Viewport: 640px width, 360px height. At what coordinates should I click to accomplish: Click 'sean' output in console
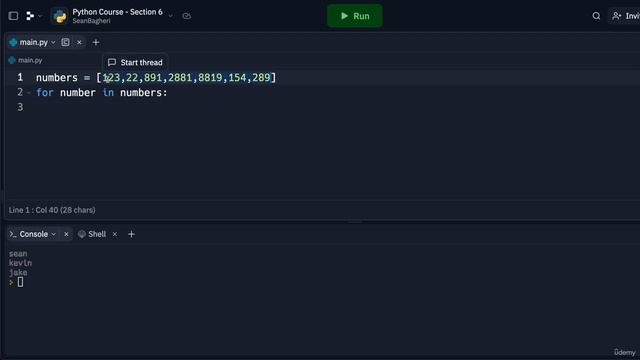[18, 253]
